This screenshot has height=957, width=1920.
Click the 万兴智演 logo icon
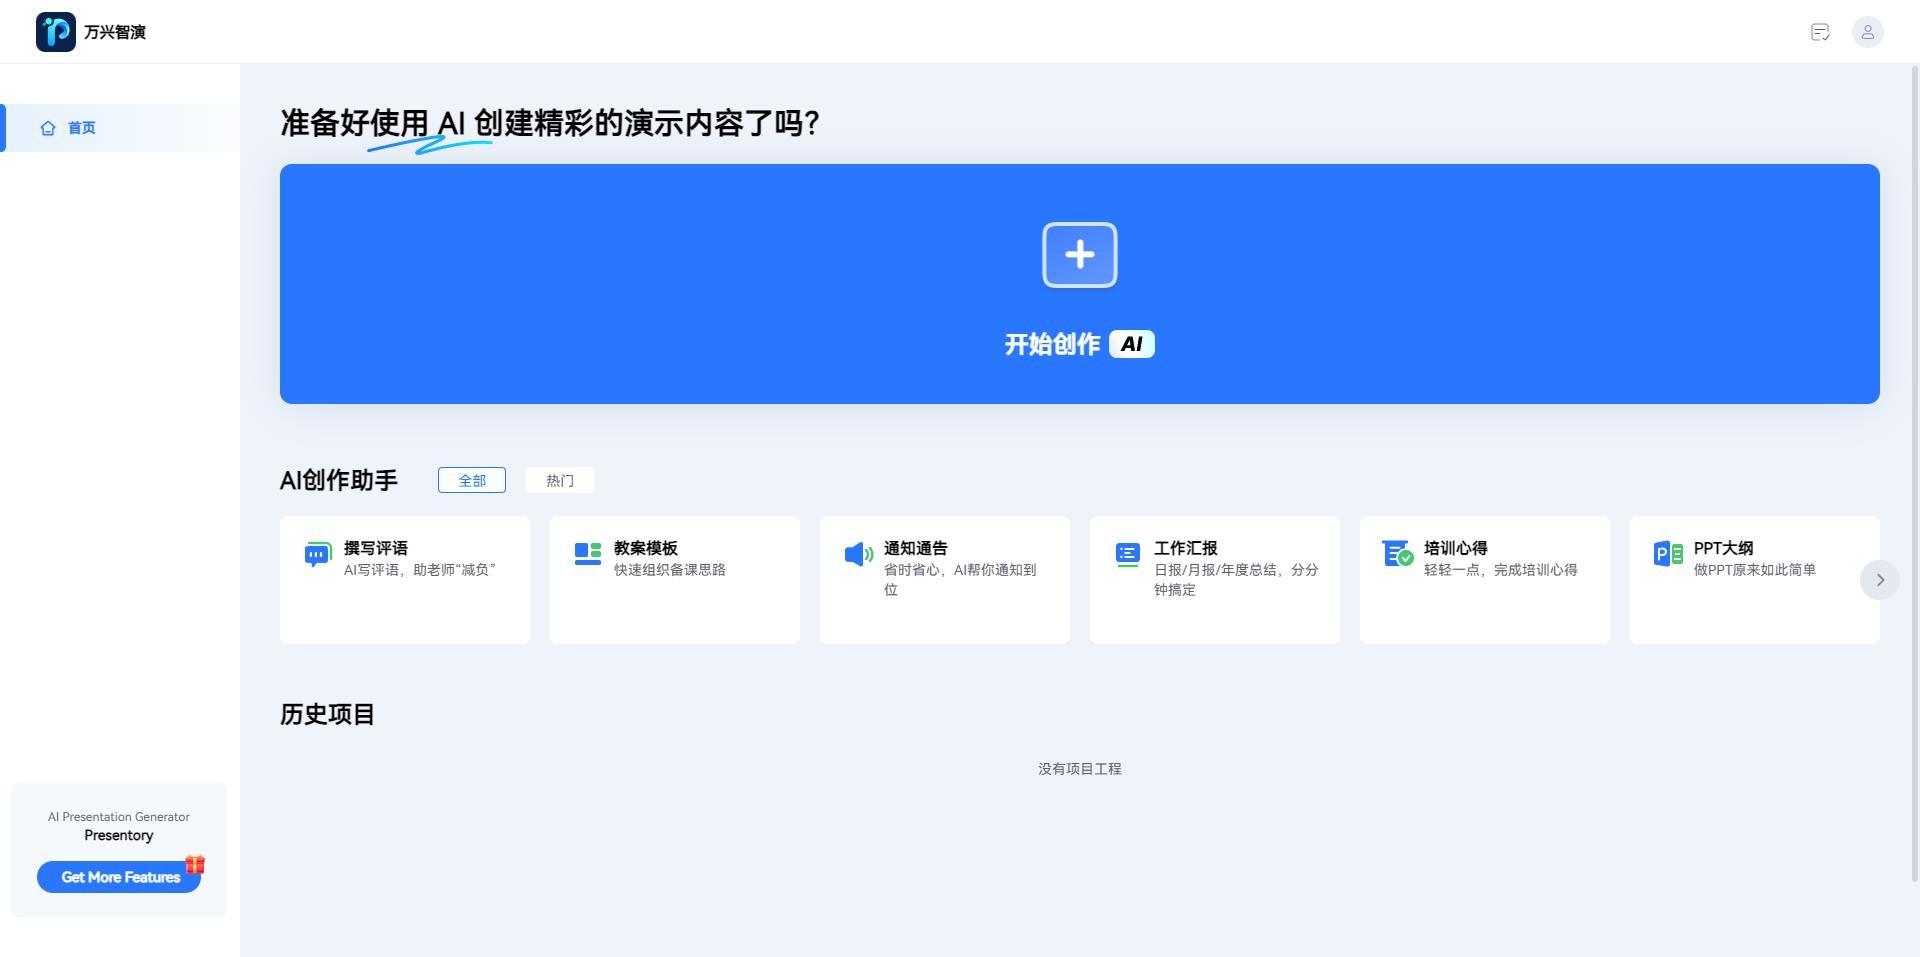click(56, 32)
